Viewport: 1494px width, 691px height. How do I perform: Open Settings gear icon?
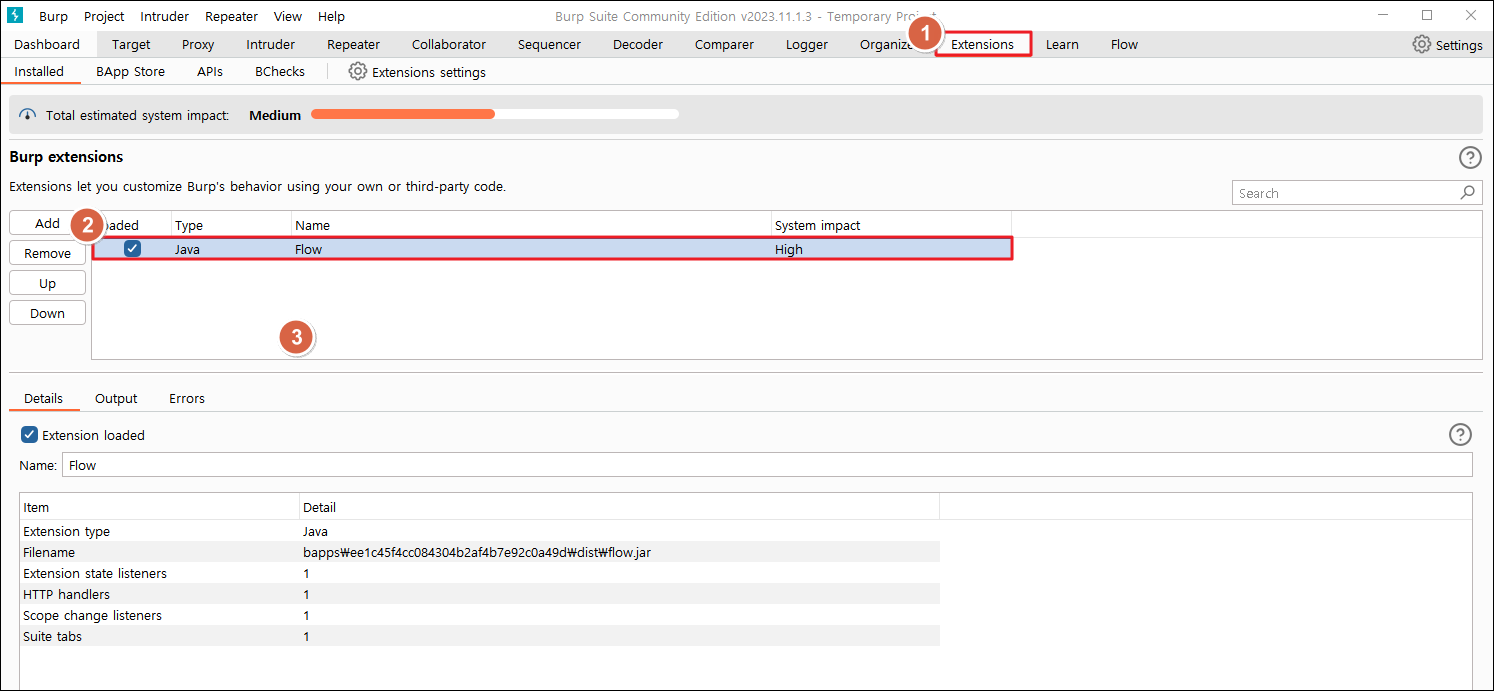(1421, 44)
